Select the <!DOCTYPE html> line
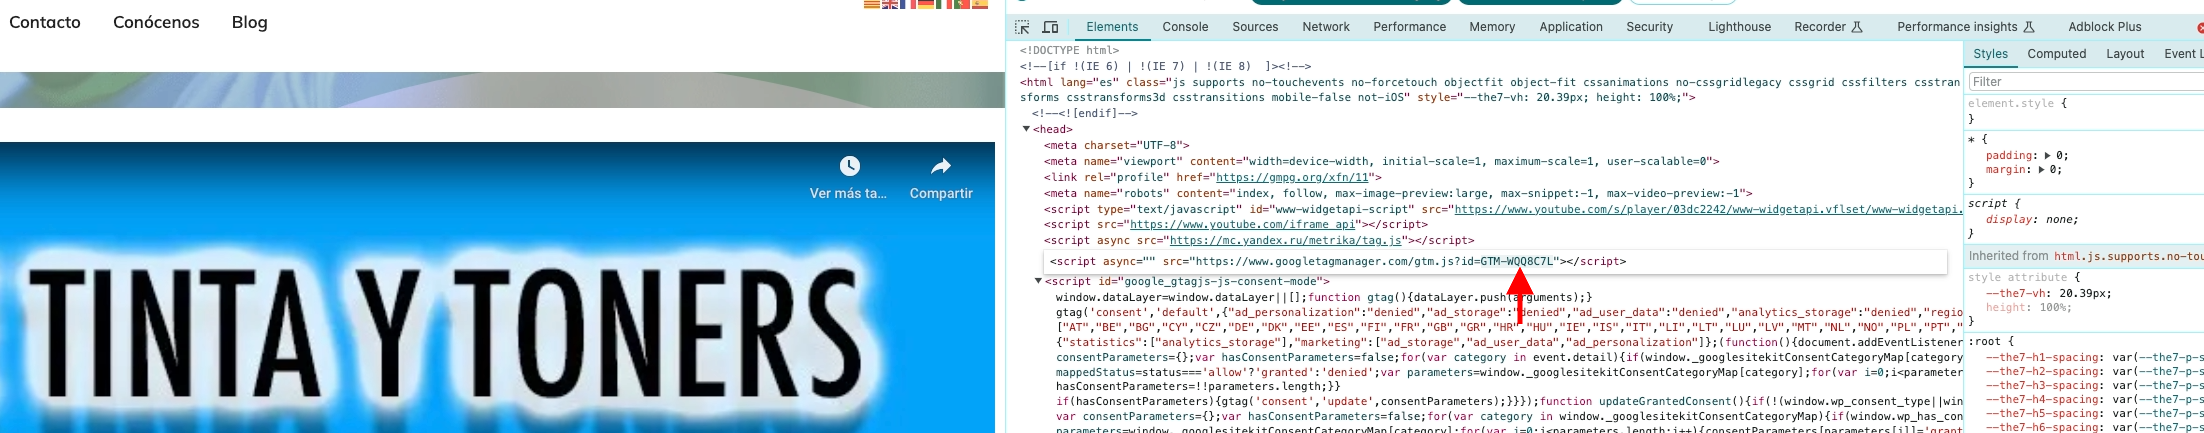Image resolution: width=2204 pixels, height=433 pixels. click(1069, 50)
